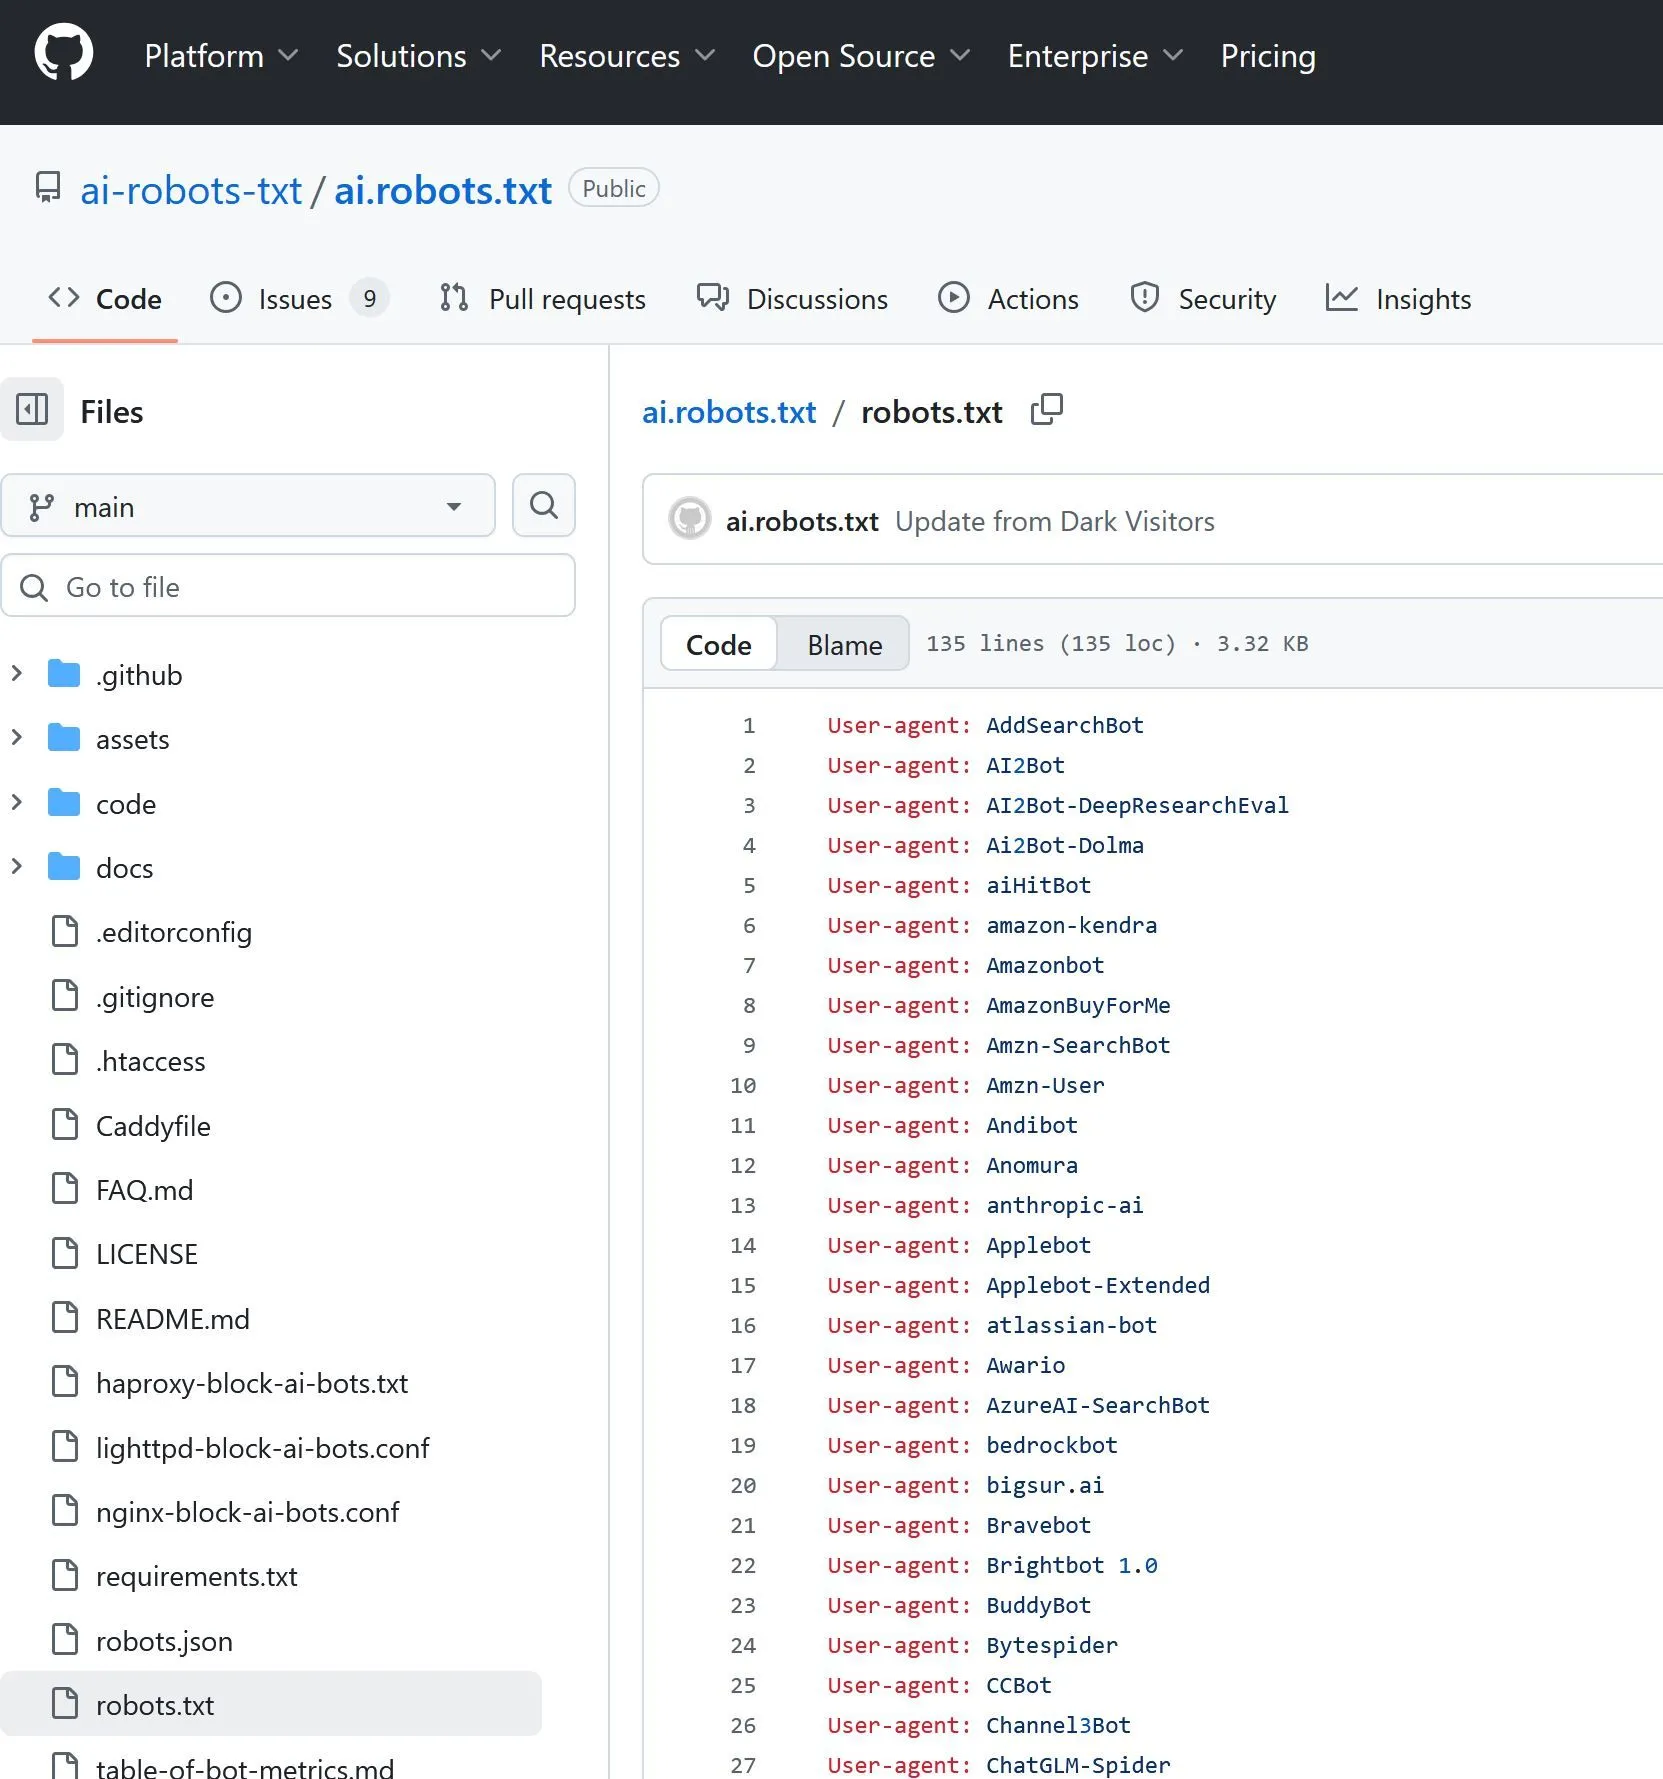
Task: Click the file icon next to LICENSE
Action: pyautogui.click(x=65, y=1253)
